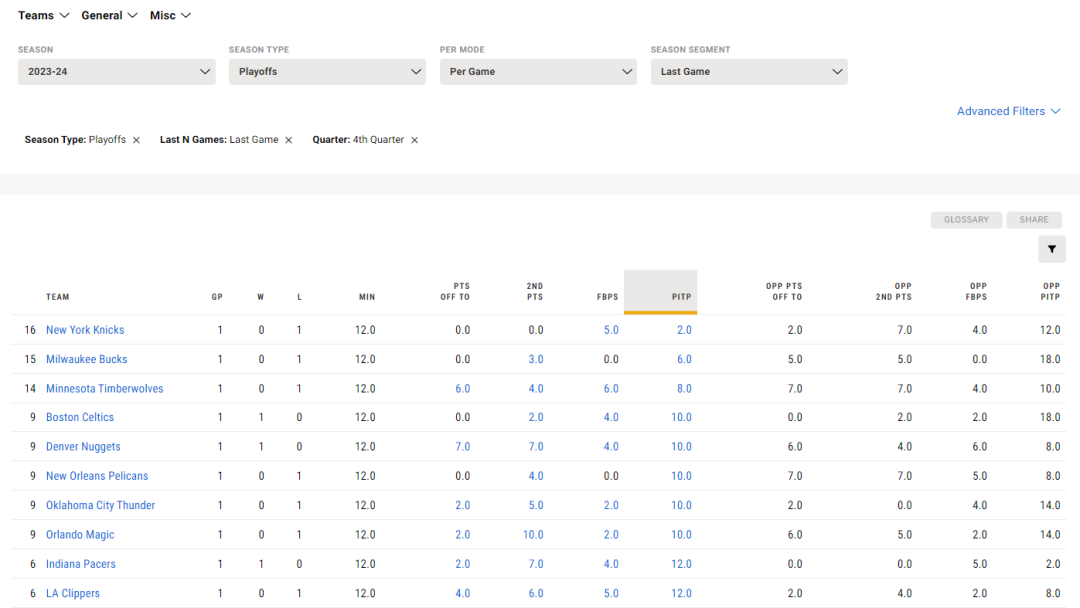This screenshot has height=608, width=1080.
Task: Open the Minnesota Timberwolves team link
Action: [x=105, y=388]
